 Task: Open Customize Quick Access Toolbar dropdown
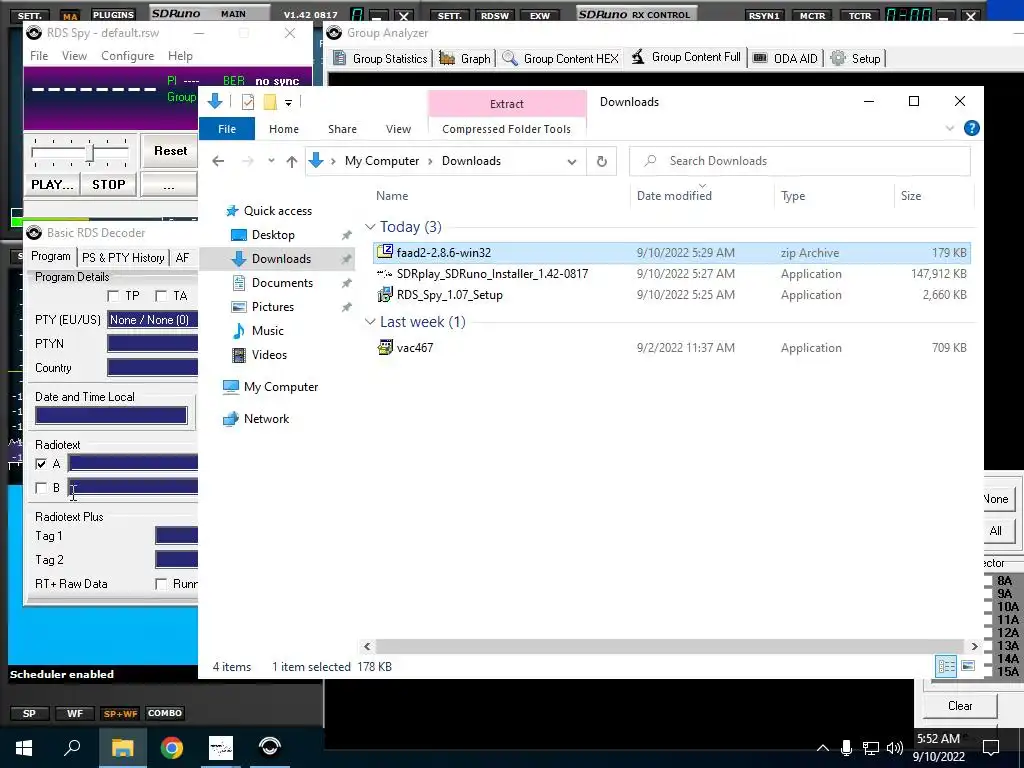288,103
